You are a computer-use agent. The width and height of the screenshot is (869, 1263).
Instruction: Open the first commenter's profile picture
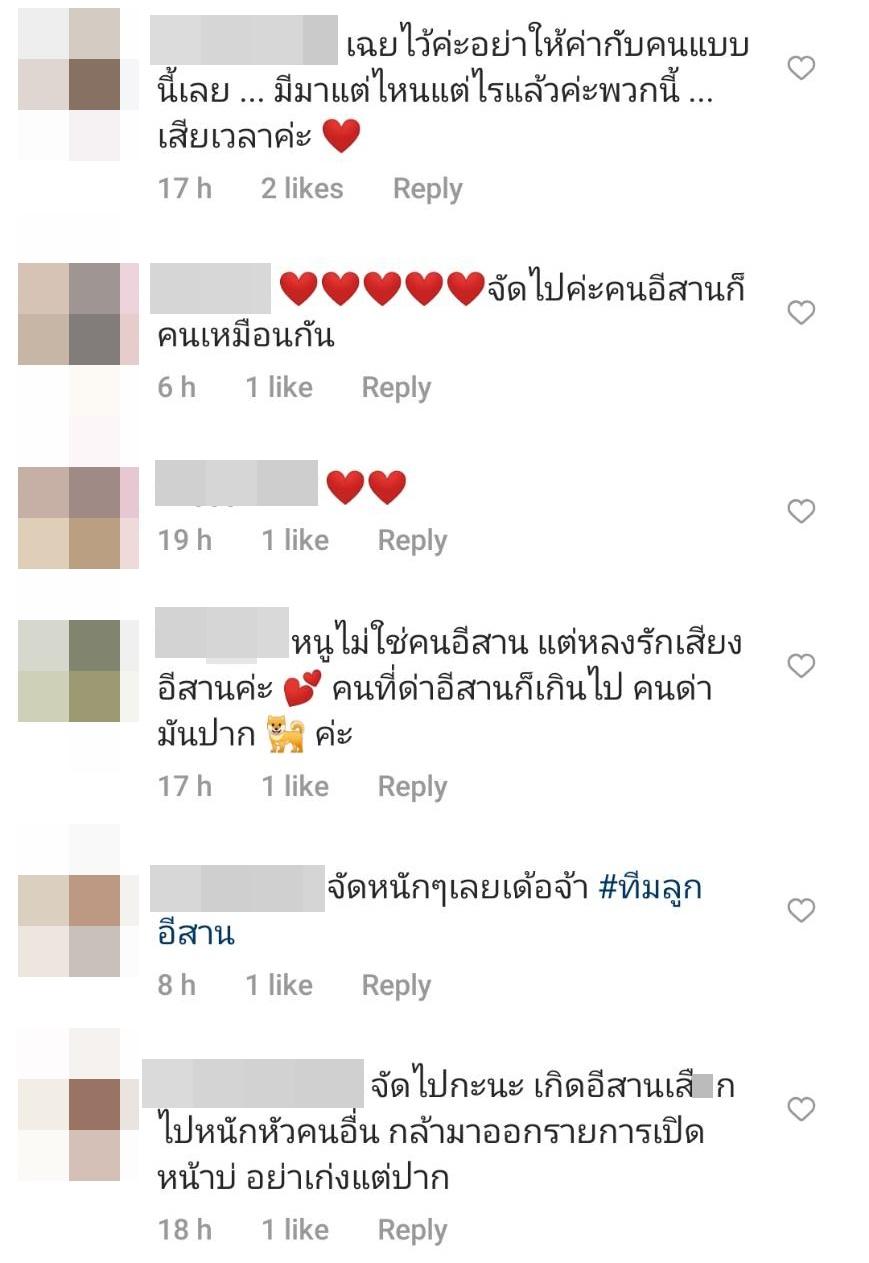point(69,84)
